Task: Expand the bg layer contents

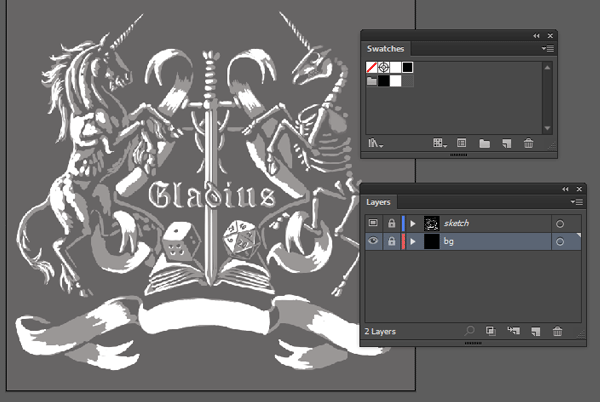Action: tap(413, 241)
